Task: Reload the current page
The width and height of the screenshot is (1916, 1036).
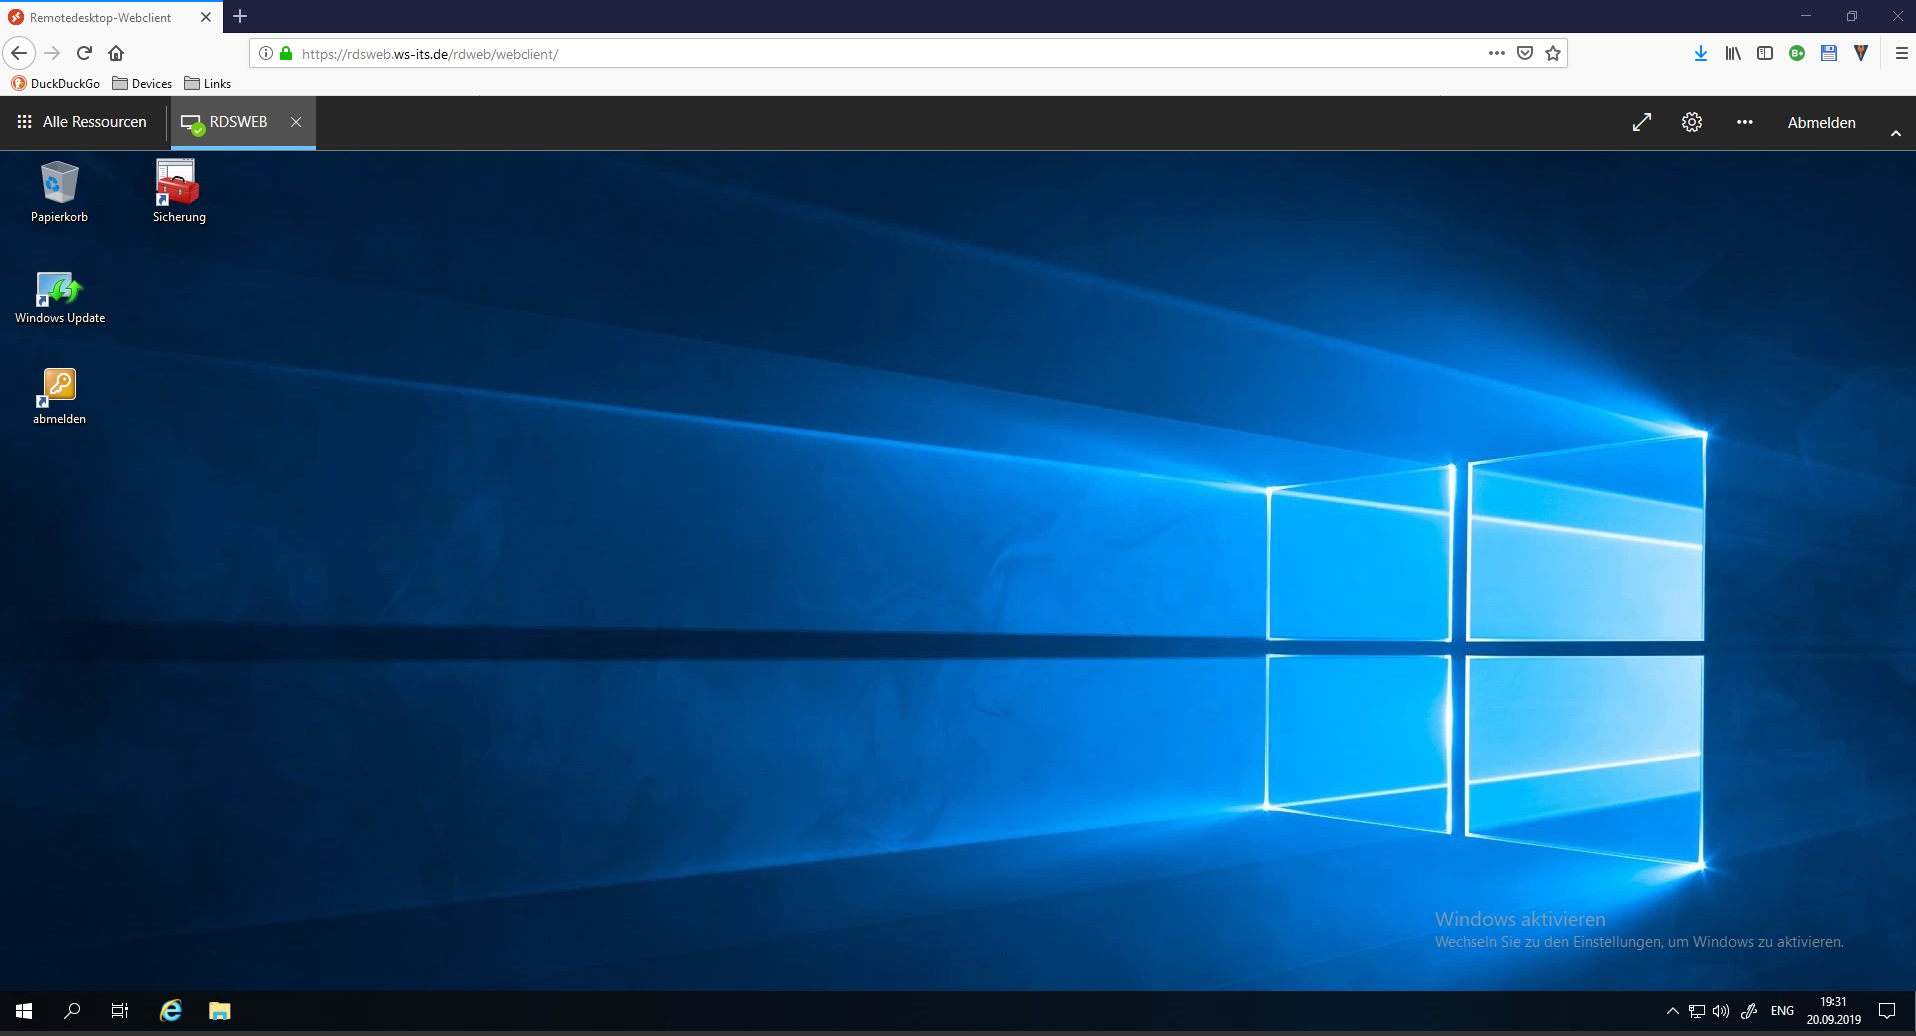Action: (85, 53)
